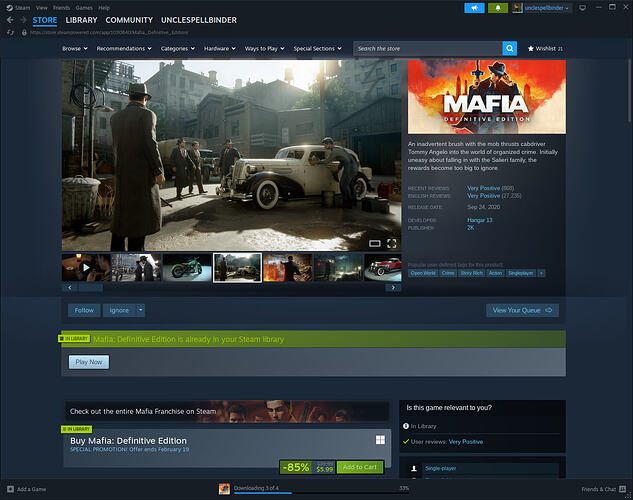Expand the Categories store menu
This screenshot has height=500, width=633.
click(177, 48)
